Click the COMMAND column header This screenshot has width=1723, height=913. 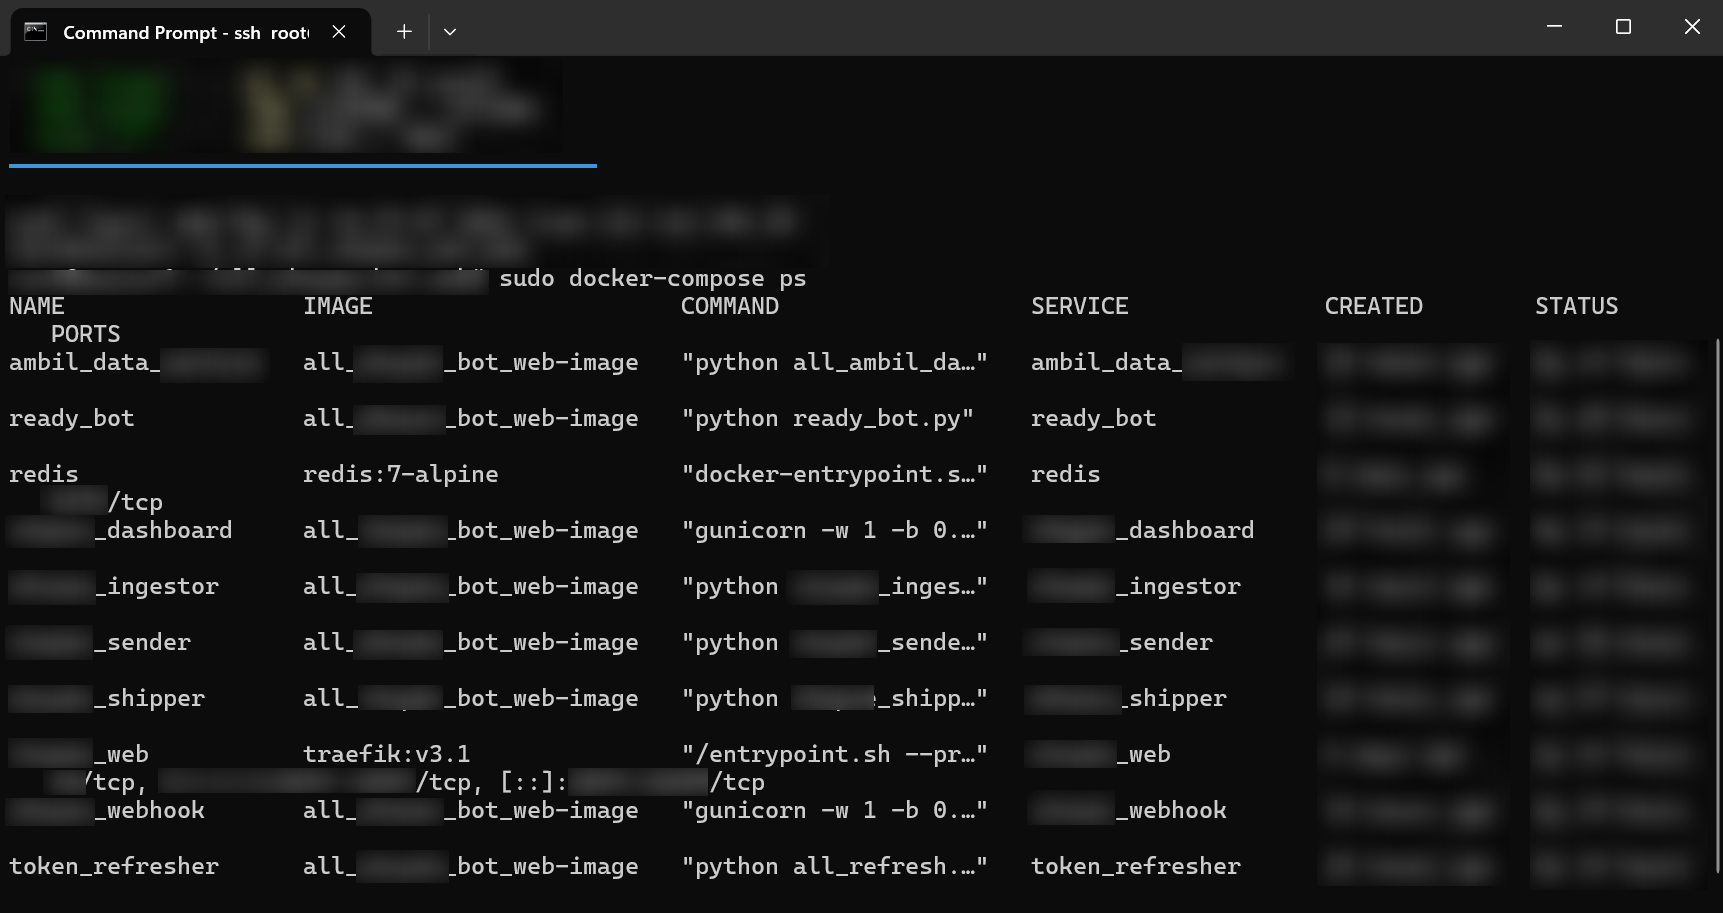730,306
